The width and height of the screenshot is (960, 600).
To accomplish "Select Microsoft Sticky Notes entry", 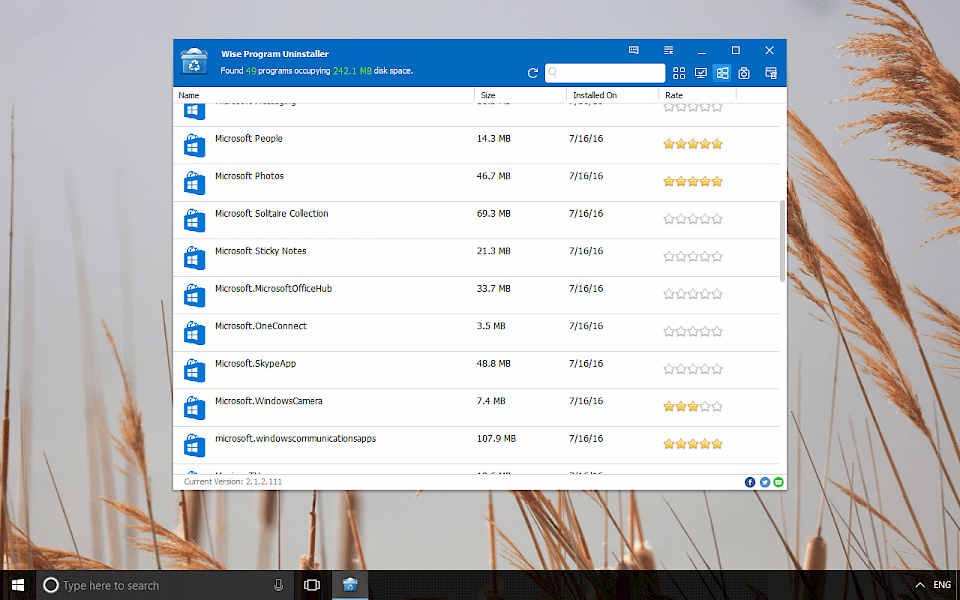I will [476, 257].
